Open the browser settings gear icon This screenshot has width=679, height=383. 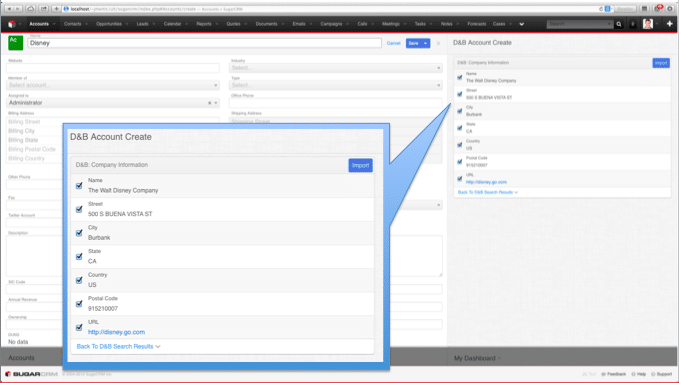click(x=670, y=9)
